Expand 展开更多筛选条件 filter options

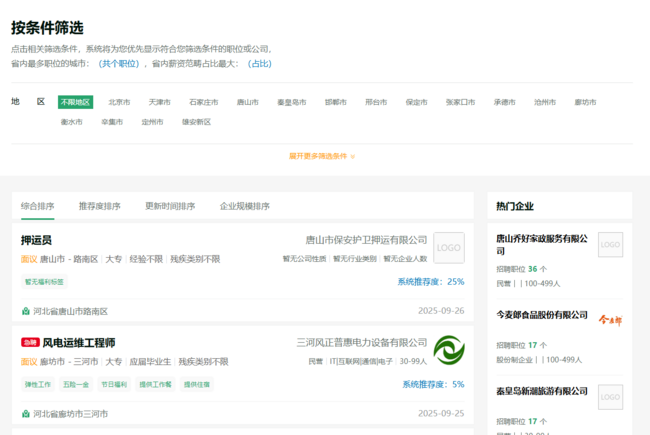tap(322, 156)
